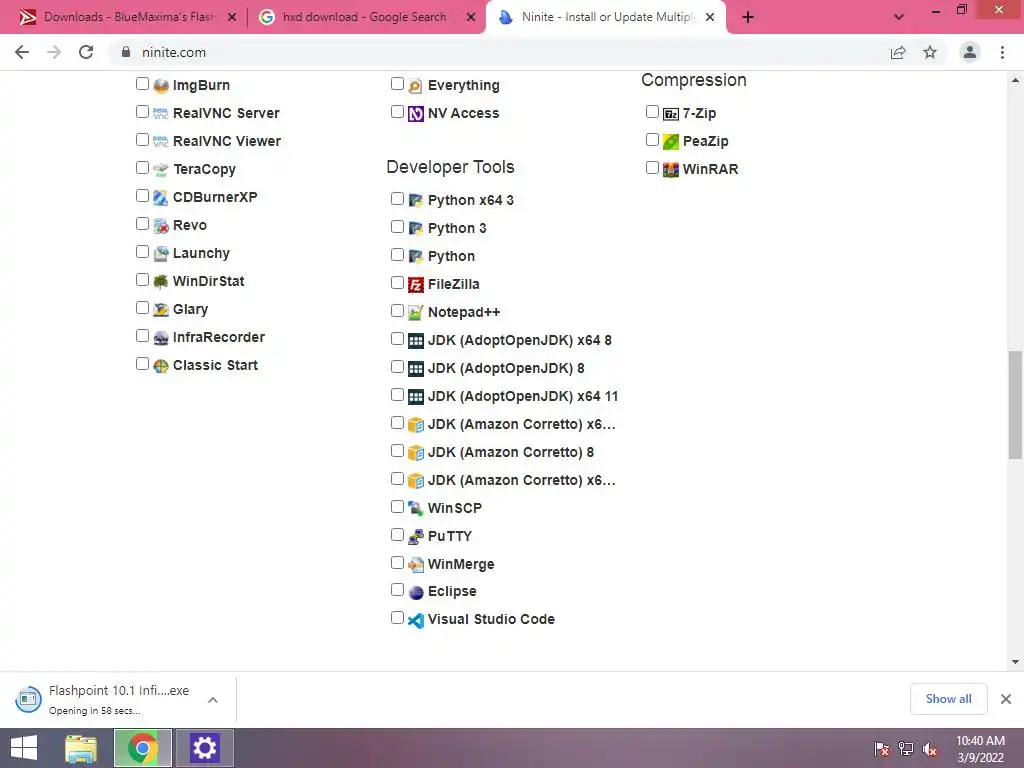Click Show all downloads button
Screen dimensions: 1024x768
point(948,699)
